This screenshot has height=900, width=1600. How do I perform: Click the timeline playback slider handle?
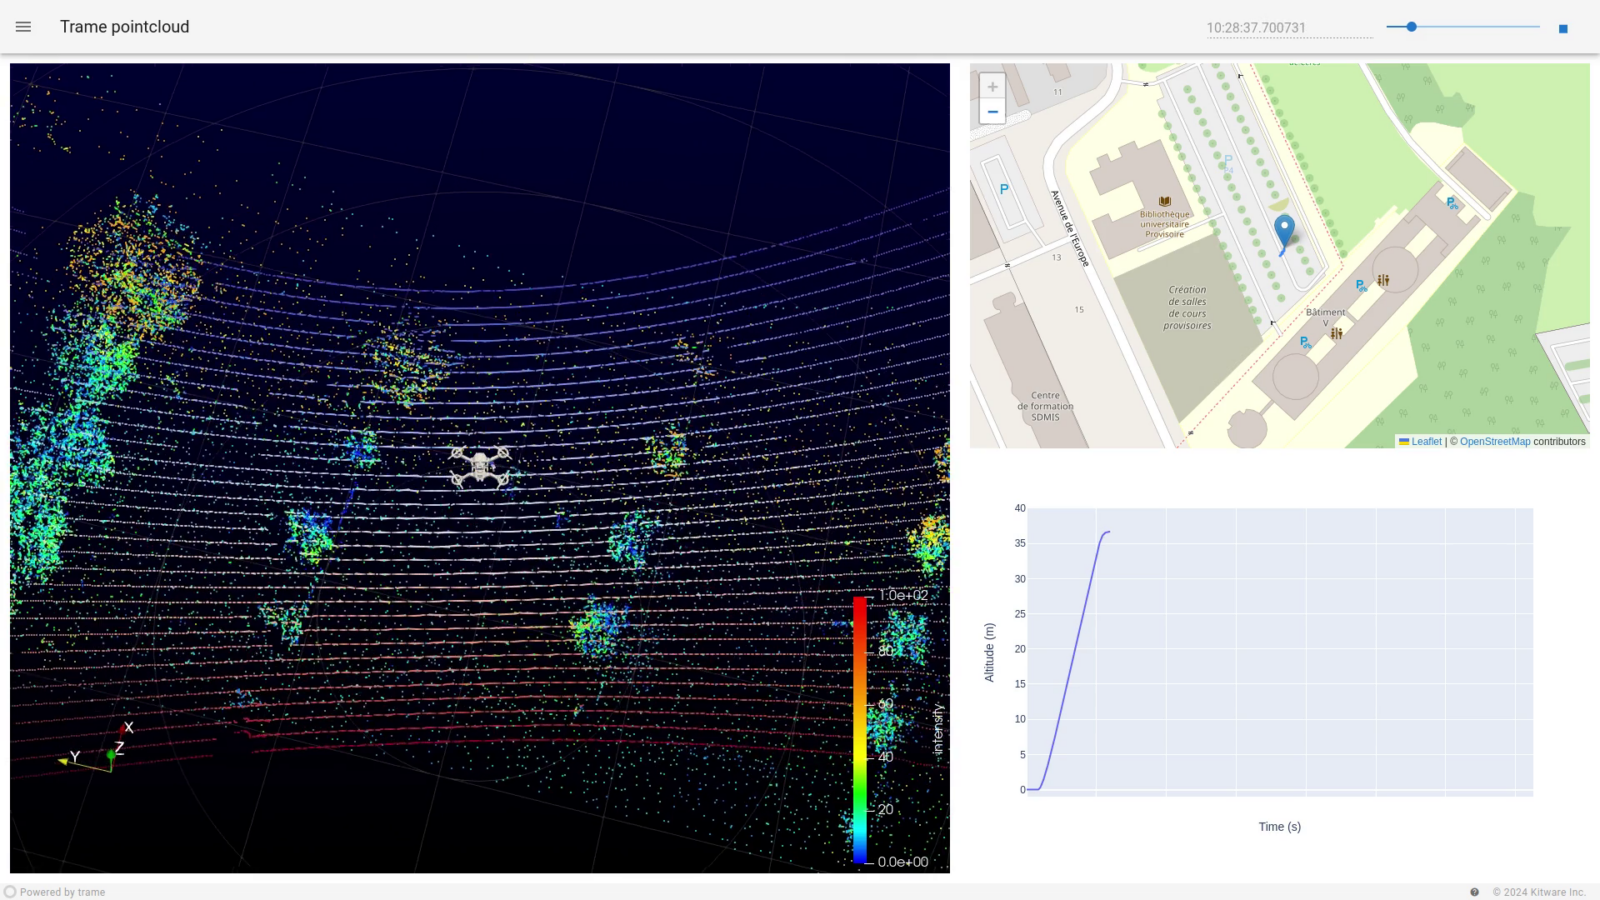(x=1411, y=27)
